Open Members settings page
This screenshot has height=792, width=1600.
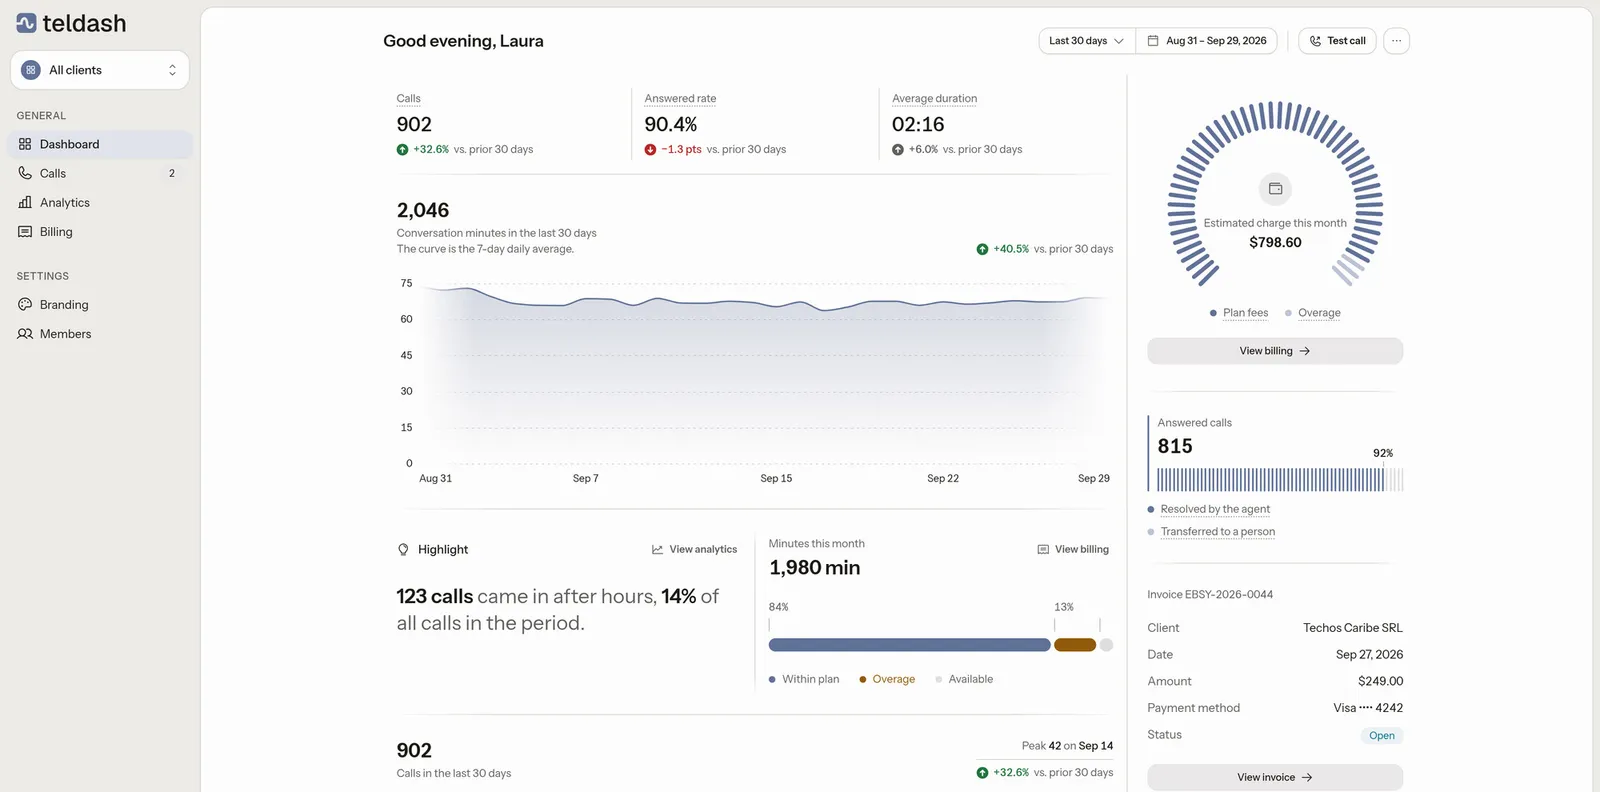[x=100, y=334]
